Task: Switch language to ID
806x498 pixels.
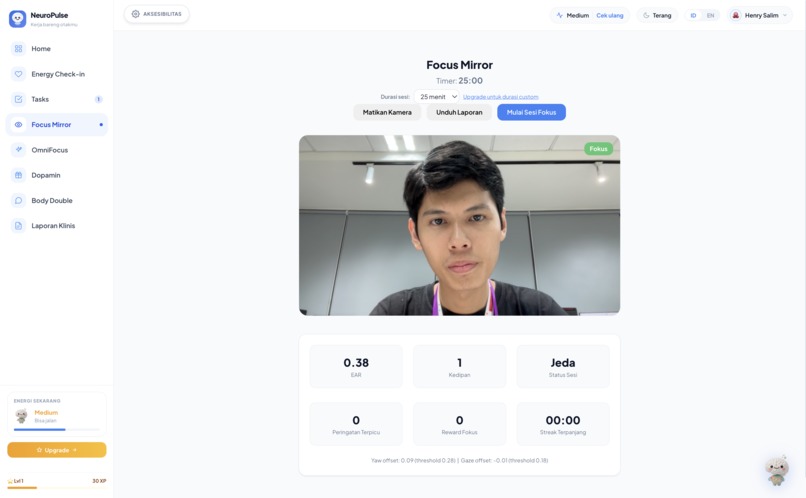Action: click(x=693, y=15)
